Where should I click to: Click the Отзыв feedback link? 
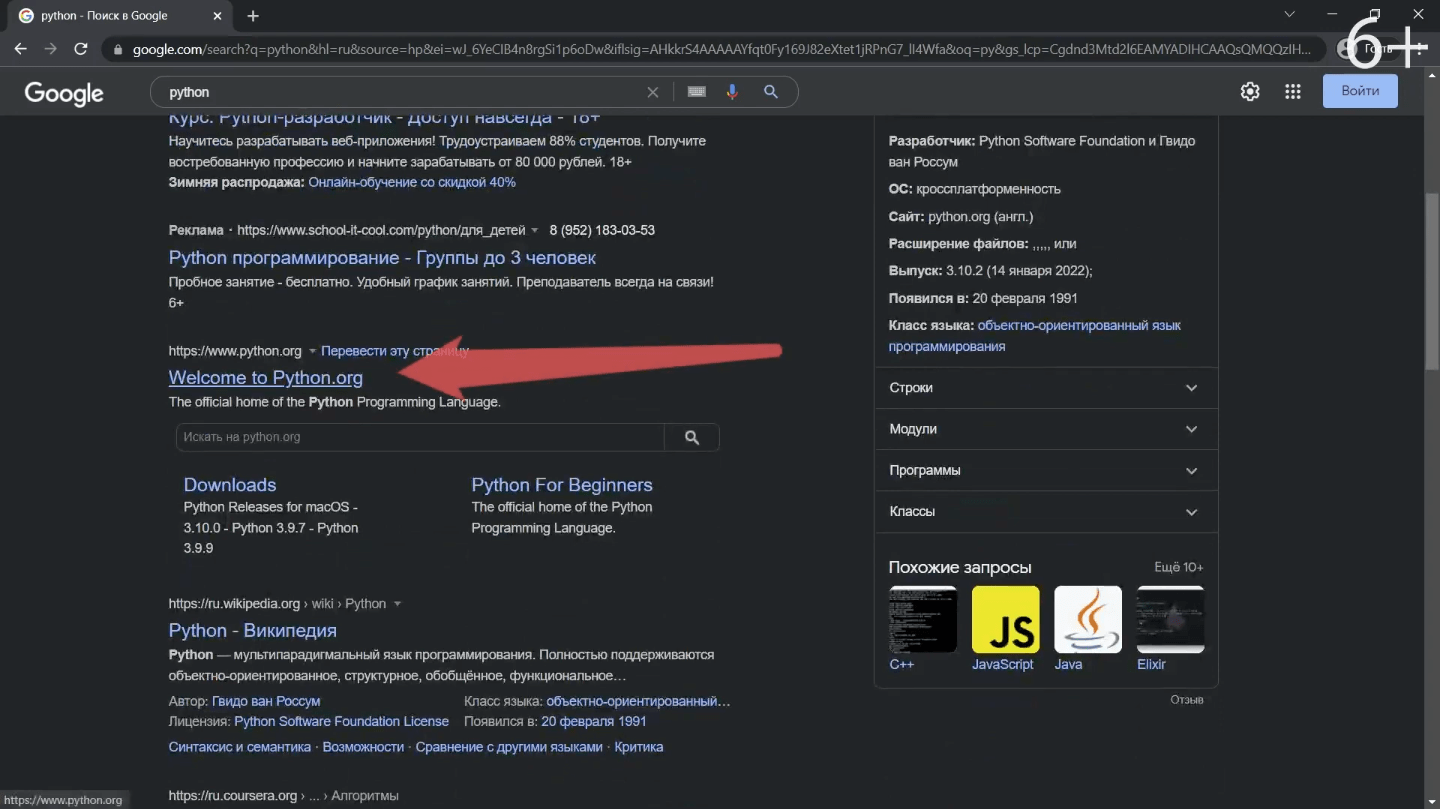tap(1187, 700)
